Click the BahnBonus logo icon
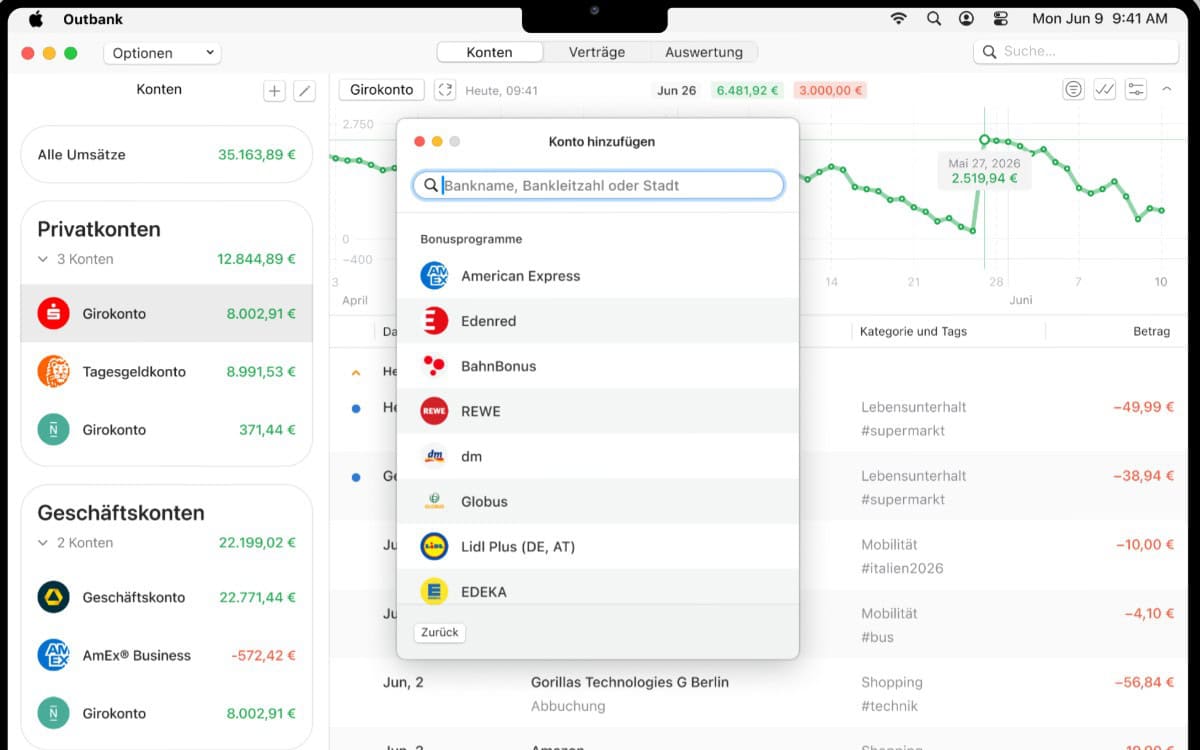 click(x=434, y=366)
